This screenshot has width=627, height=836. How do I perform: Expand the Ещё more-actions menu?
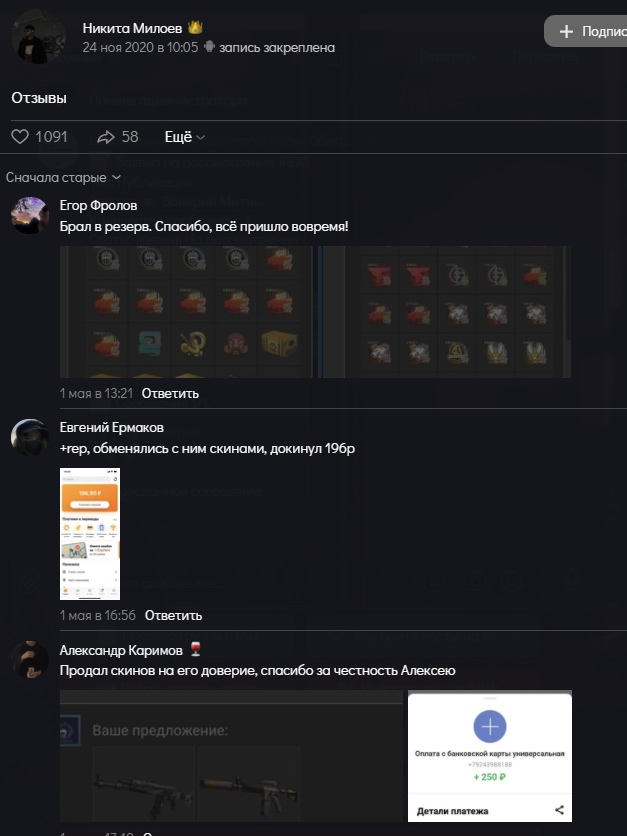click(184, 137)
